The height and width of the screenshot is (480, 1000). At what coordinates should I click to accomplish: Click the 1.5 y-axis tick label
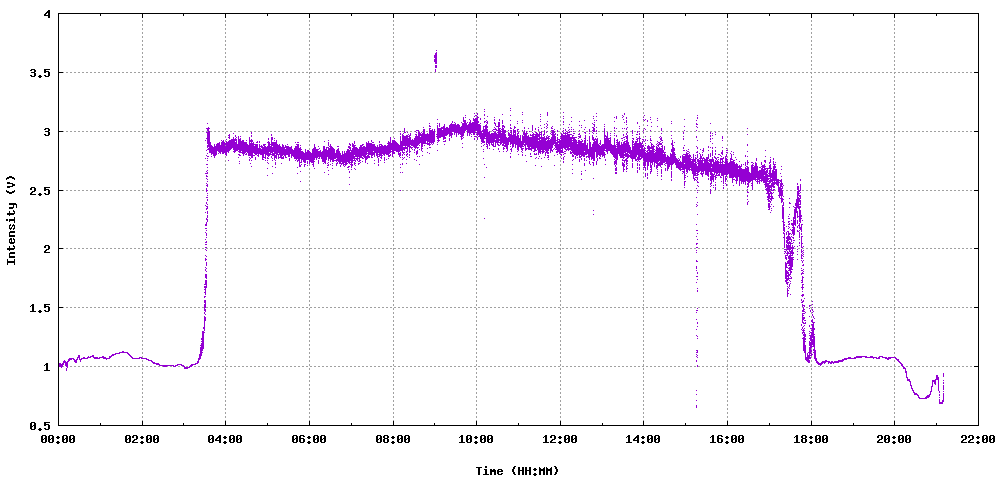coord(40,308)
